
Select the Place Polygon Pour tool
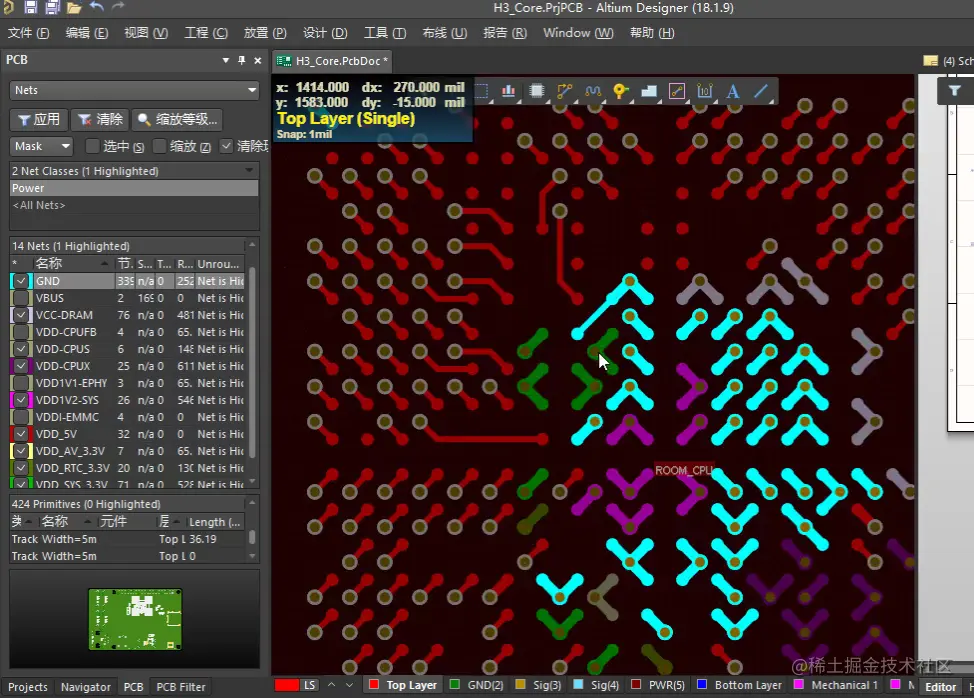pos(649,91)
